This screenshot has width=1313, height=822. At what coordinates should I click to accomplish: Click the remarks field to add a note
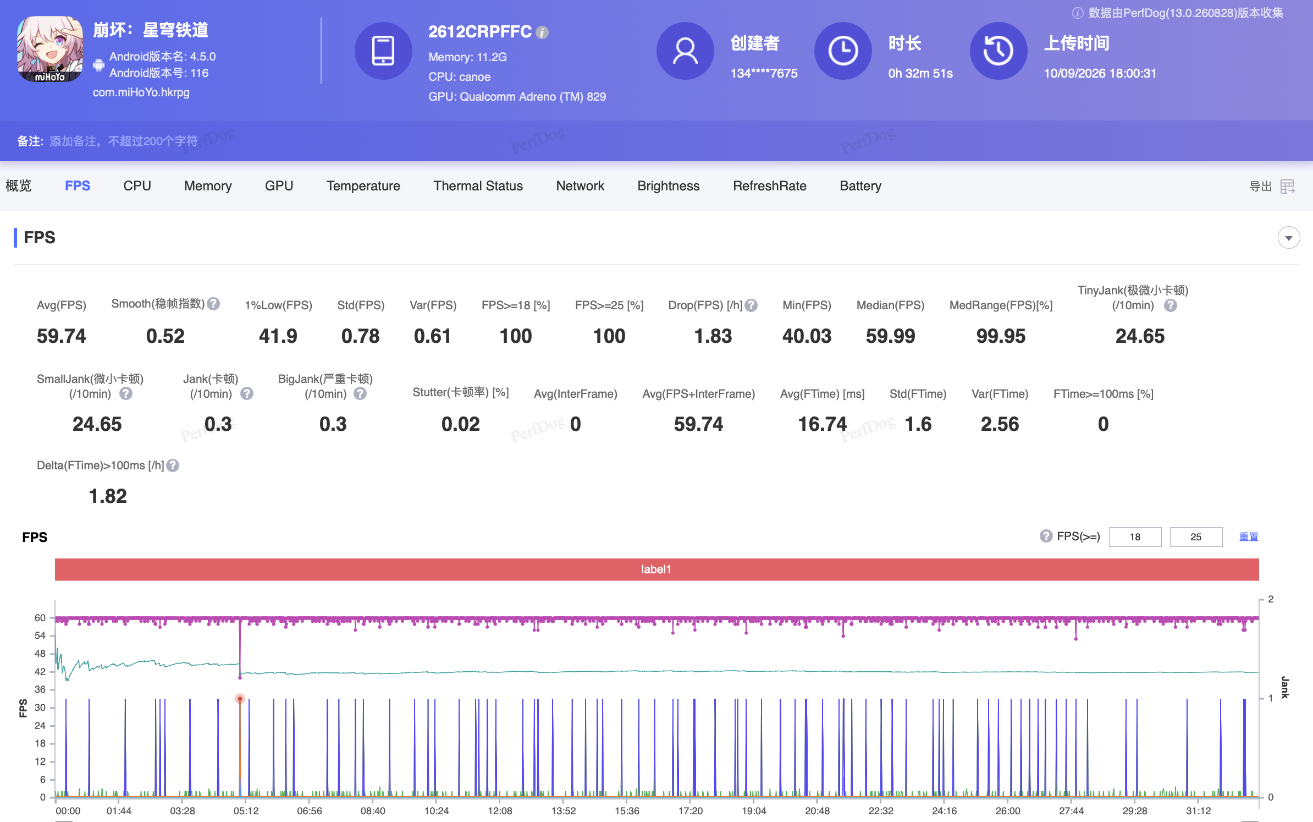point(124,141)
